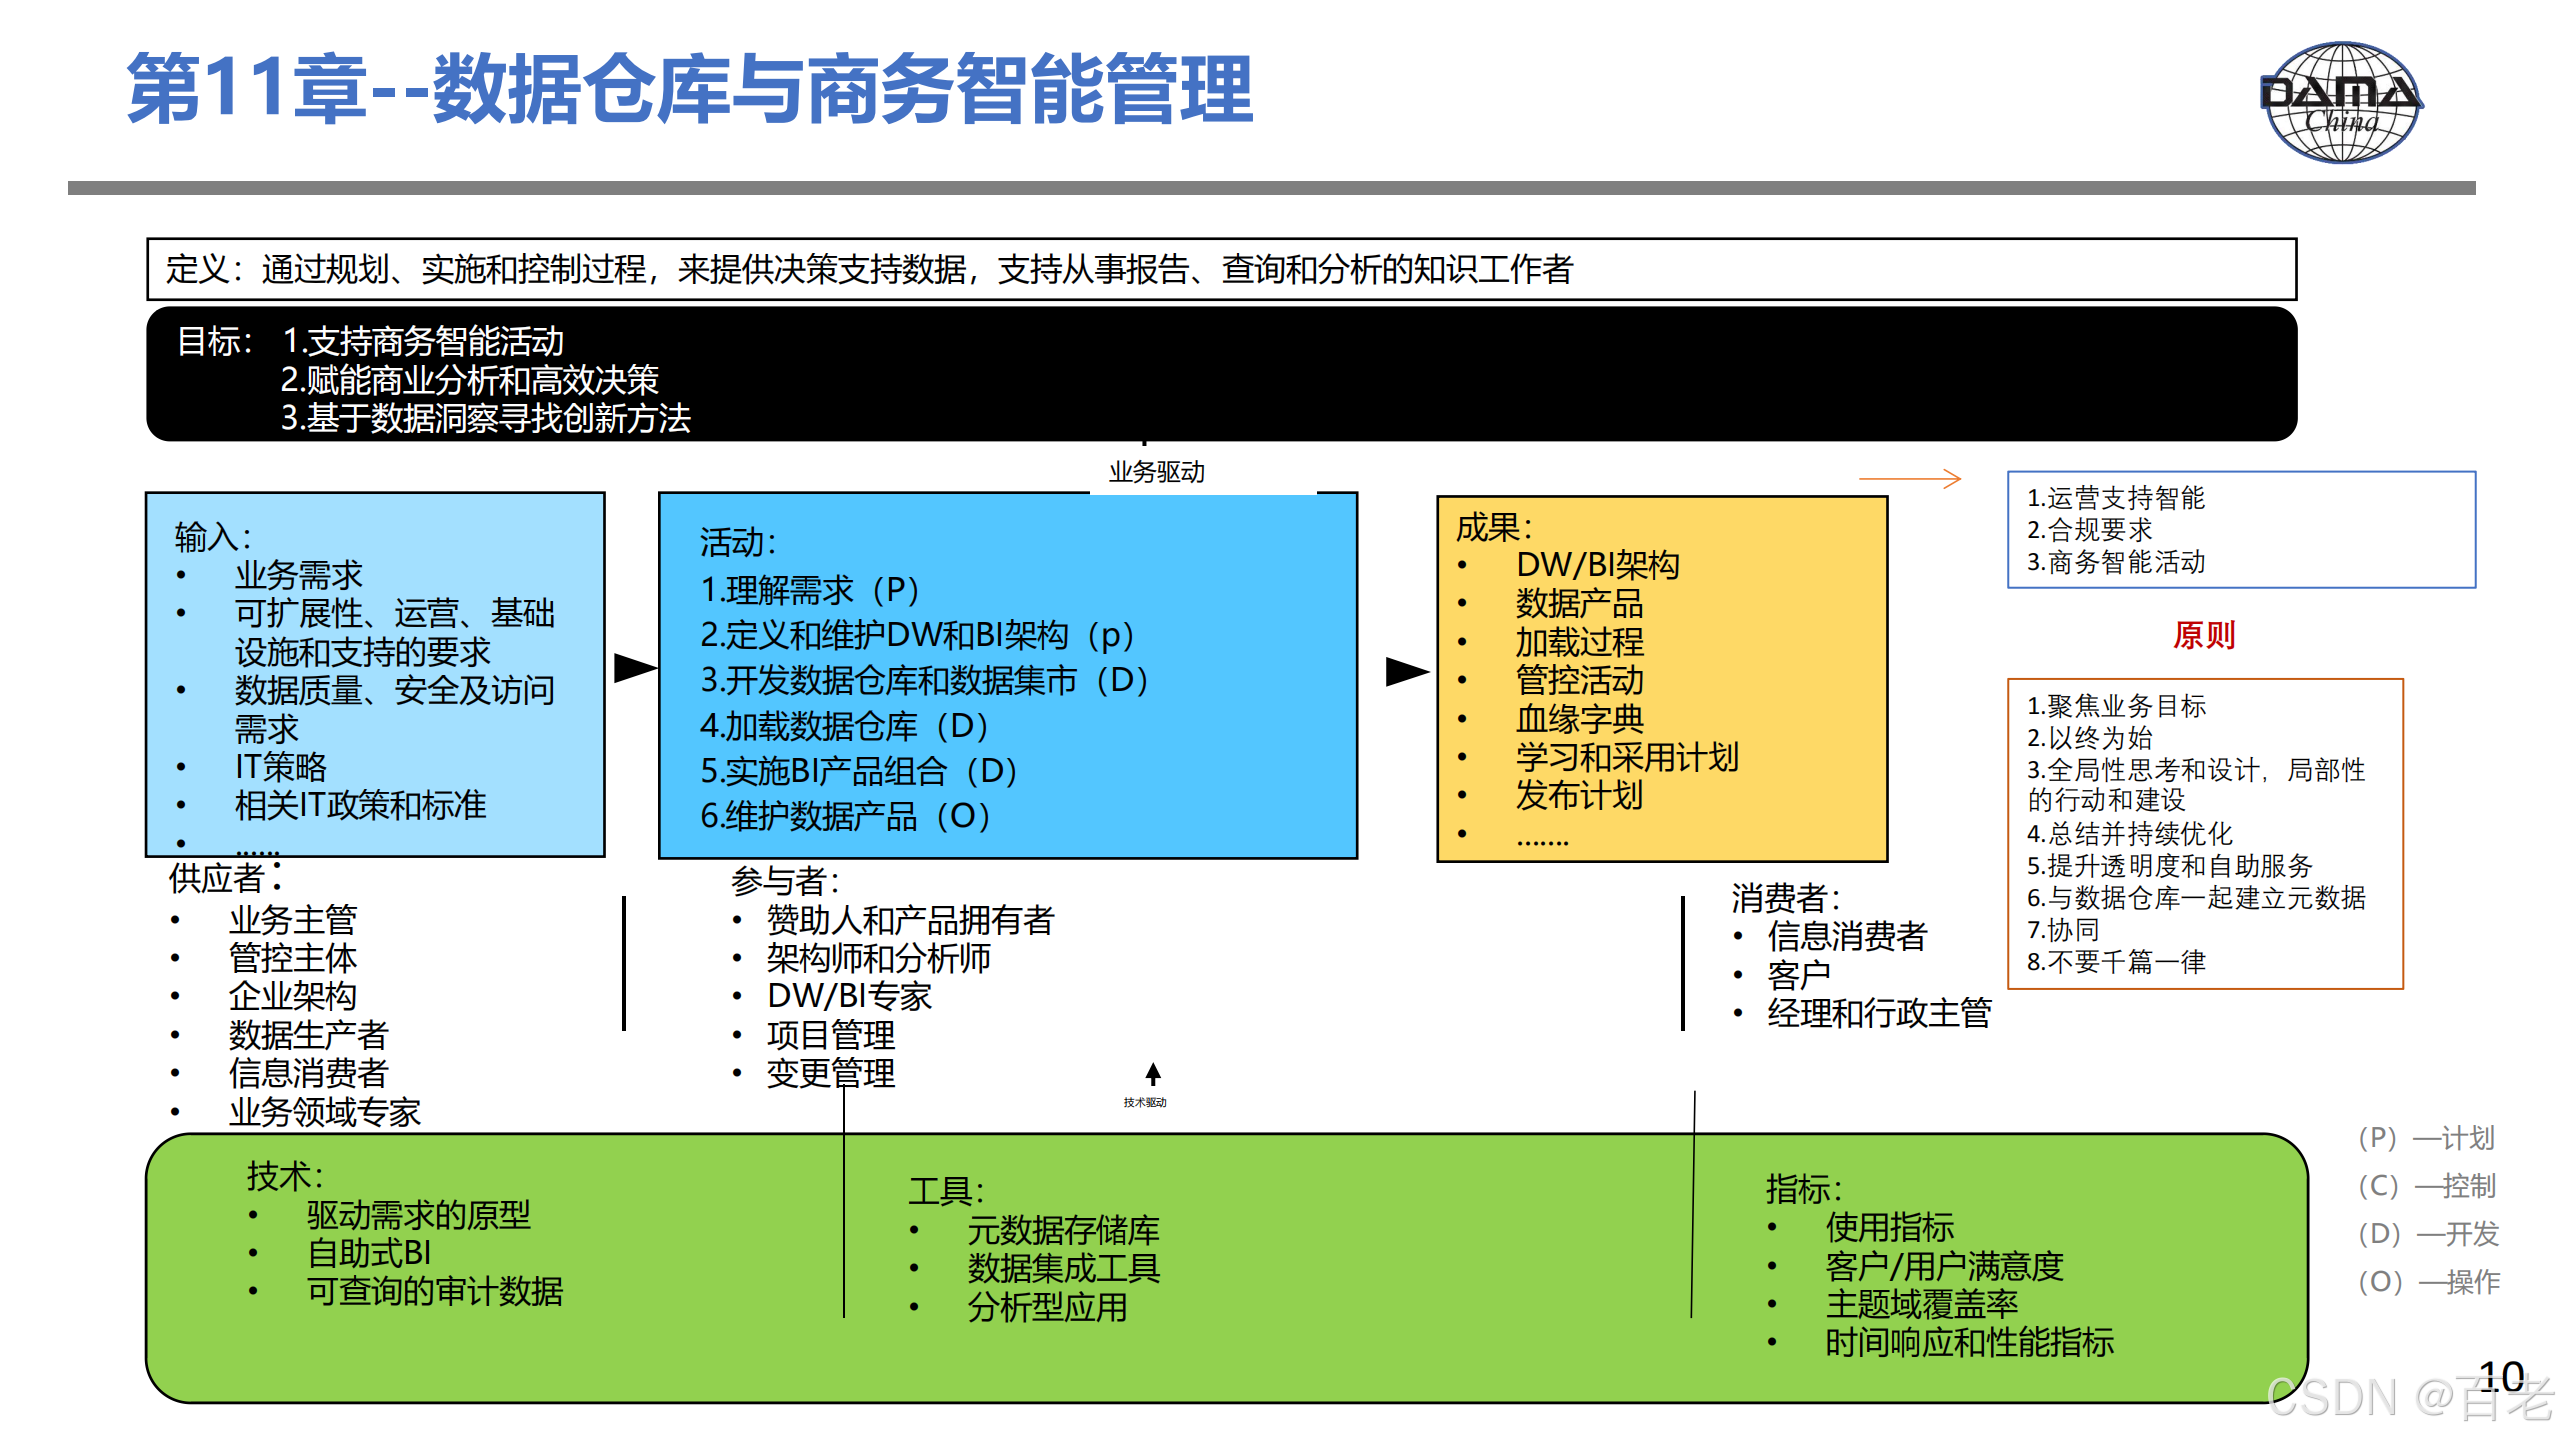Viewport: 2560px width, 1440px height.
Task: Select the light blue 输入 box
Action: 375,674
